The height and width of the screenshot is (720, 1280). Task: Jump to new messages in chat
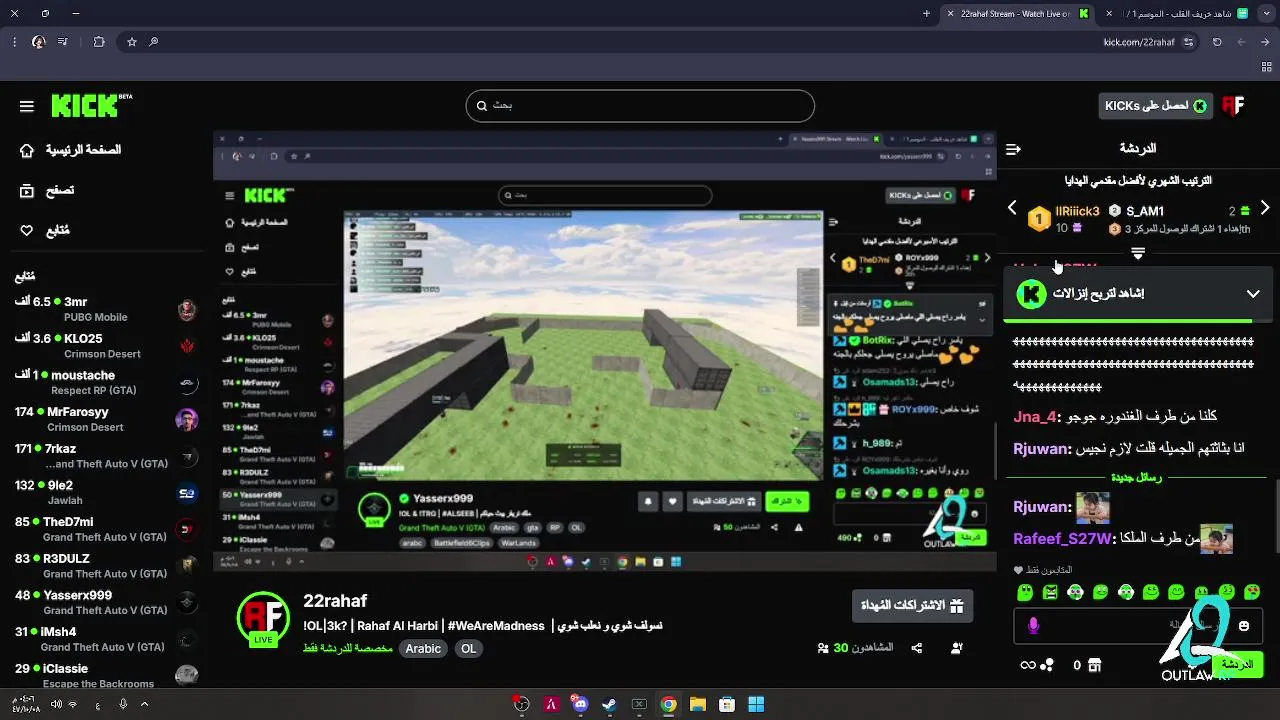(1136, 478)
